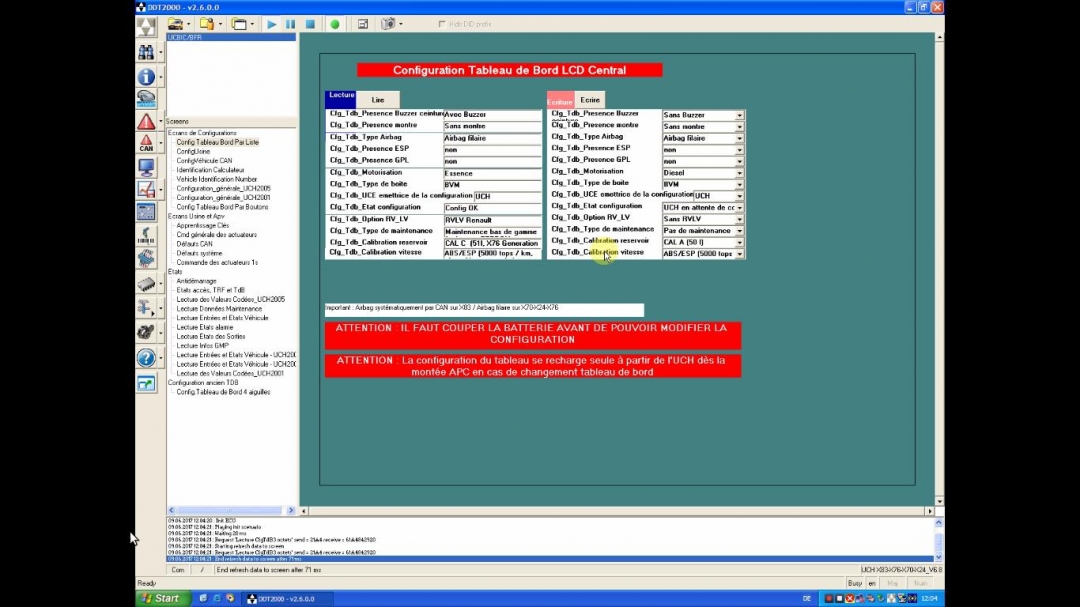
Task: Click the vehicle folder toolbar icon
Action: [176, 24]
